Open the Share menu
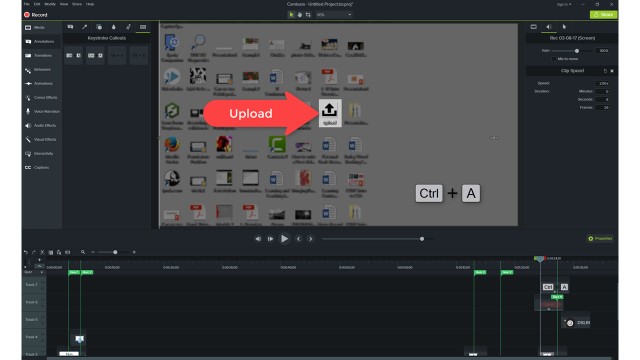 click(x=77, y=4)
